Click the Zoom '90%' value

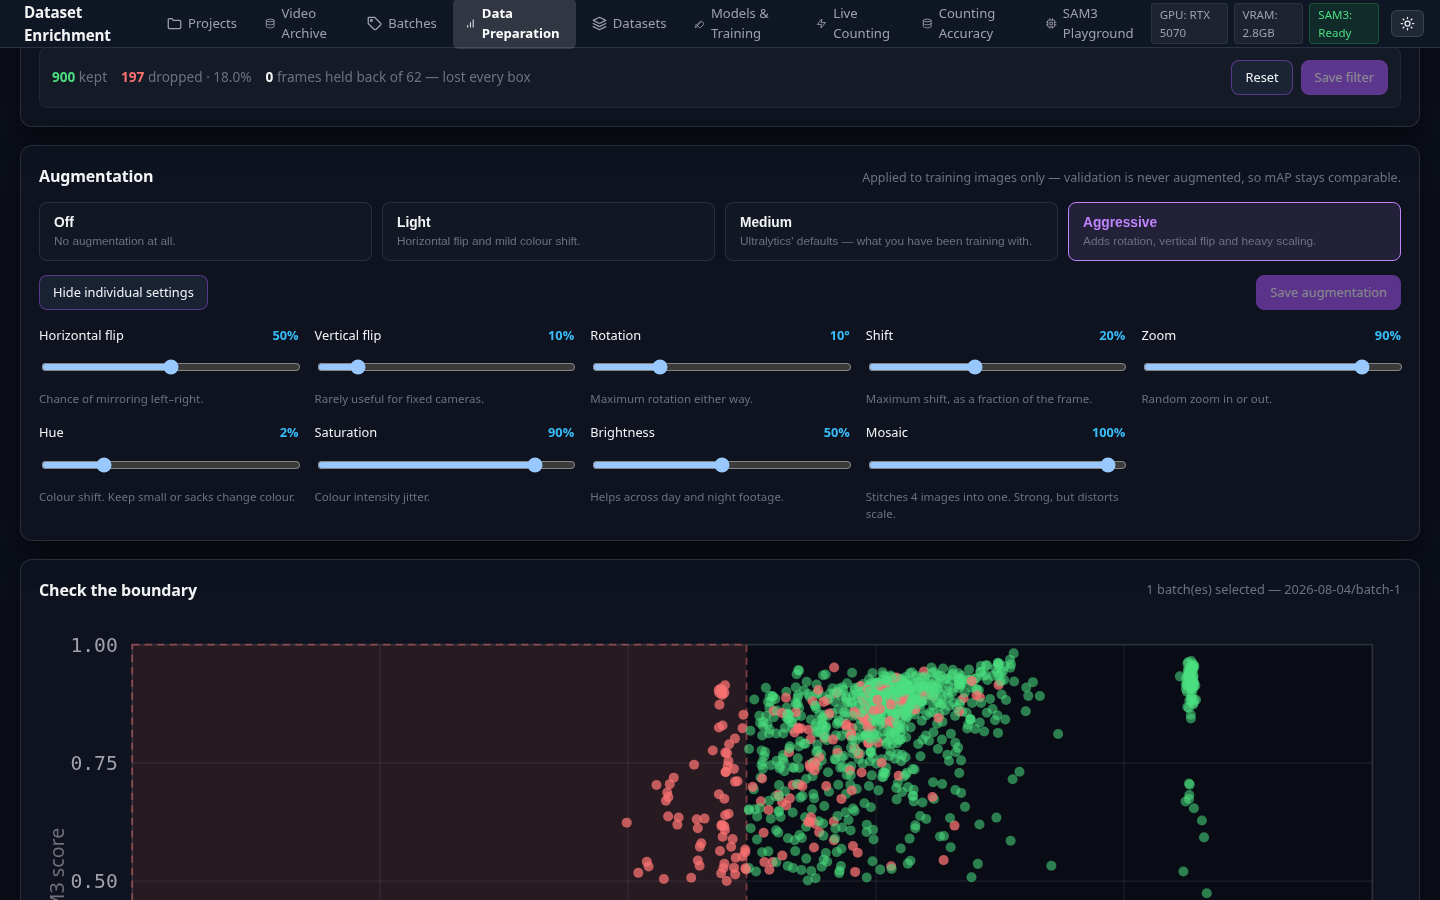(1387, 336)
